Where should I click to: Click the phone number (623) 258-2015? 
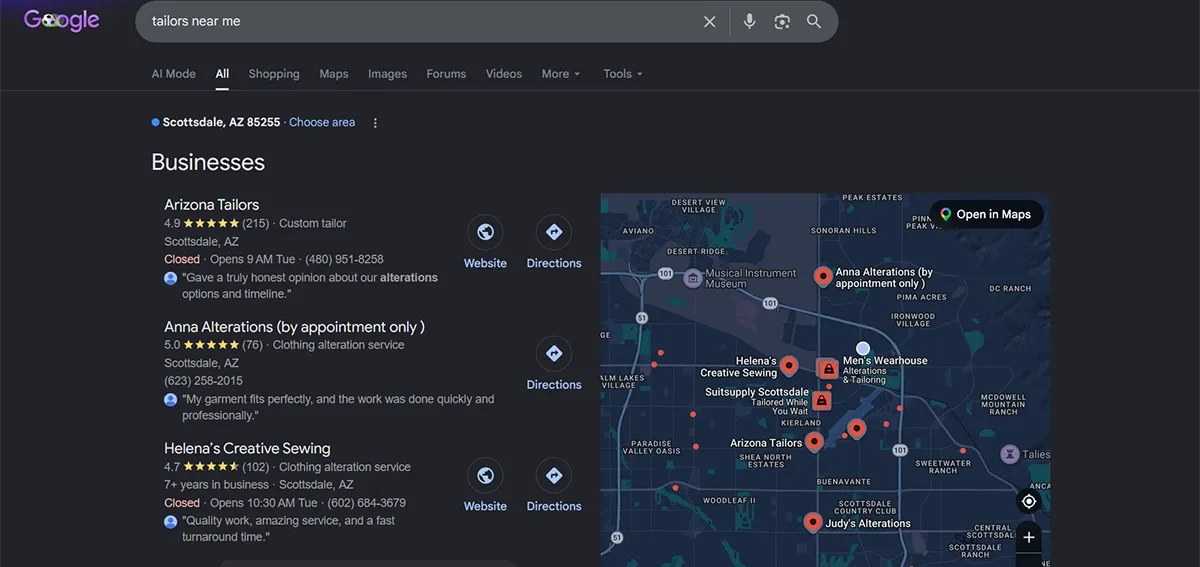pos(203,381)
